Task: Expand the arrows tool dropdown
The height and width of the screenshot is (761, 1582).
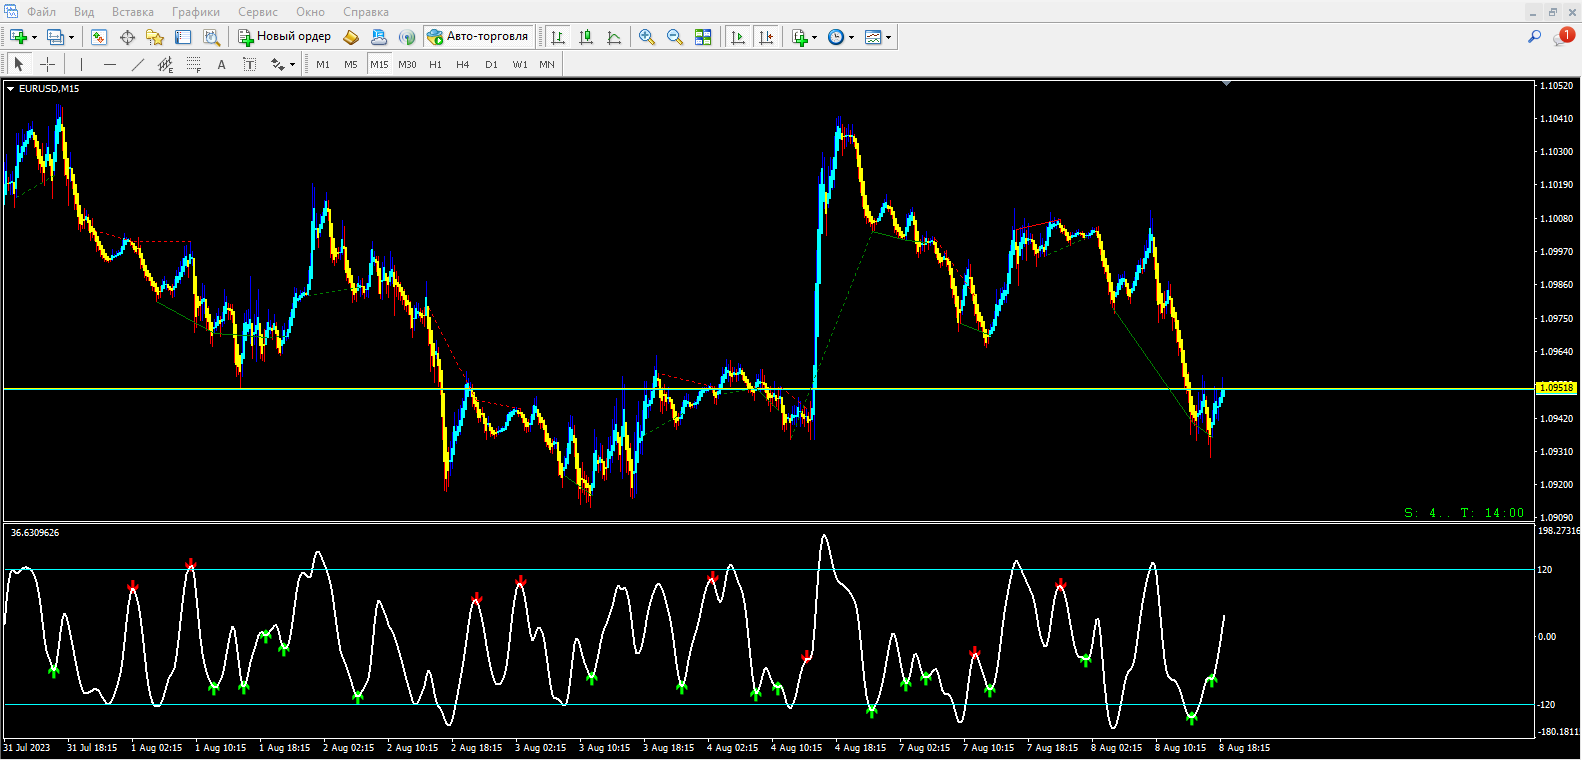Action: 292,64
